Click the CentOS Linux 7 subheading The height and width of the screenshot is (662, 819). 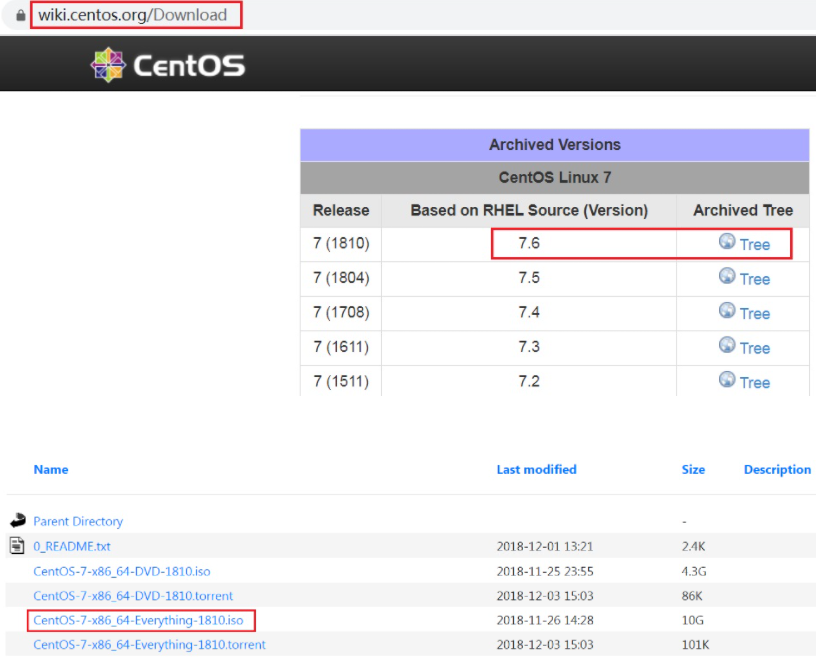(555, 178)
